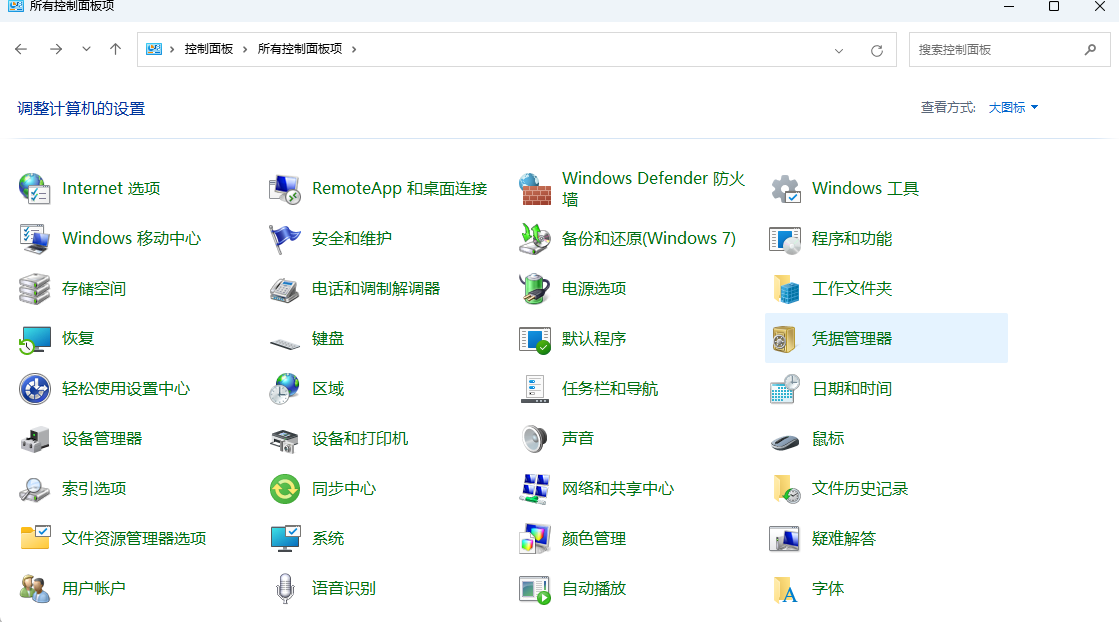Open address bar history dropdown

pyautogui.click(x=839, y=50)
